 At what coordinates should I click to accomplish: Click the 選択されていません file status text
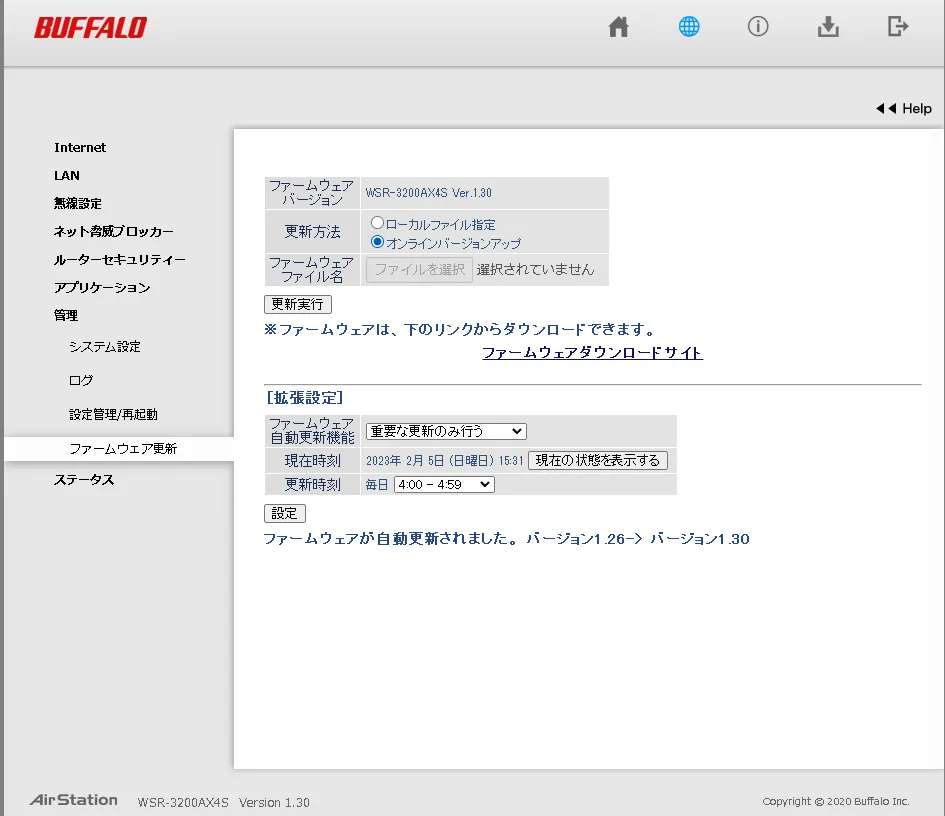pos(535,269)
